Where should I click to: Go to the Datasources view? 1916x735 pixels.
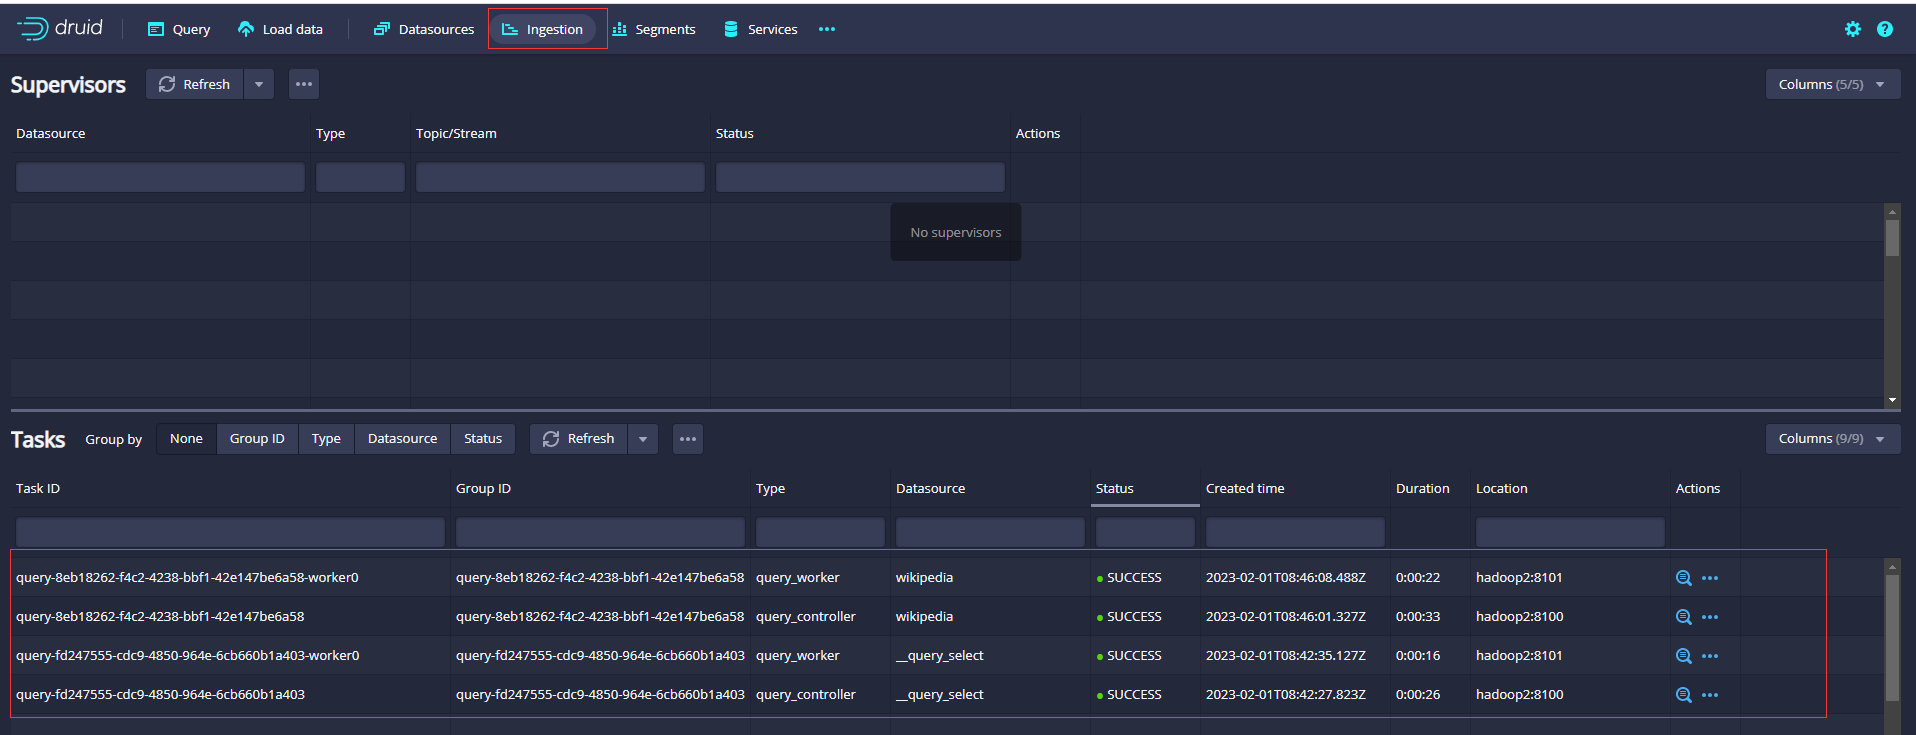(x=424, y=29)
